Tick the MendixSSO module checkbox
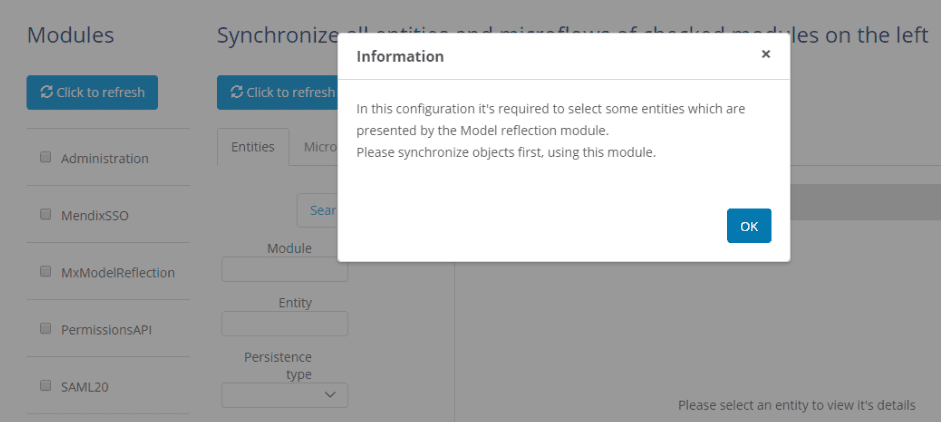This screenshot has width=941, height=422. click(46, 214)
